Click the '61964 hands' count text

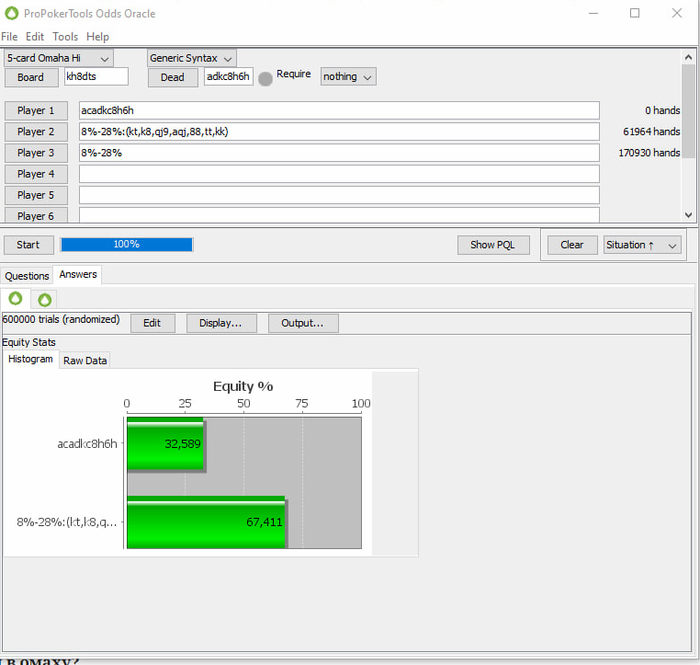652,132
